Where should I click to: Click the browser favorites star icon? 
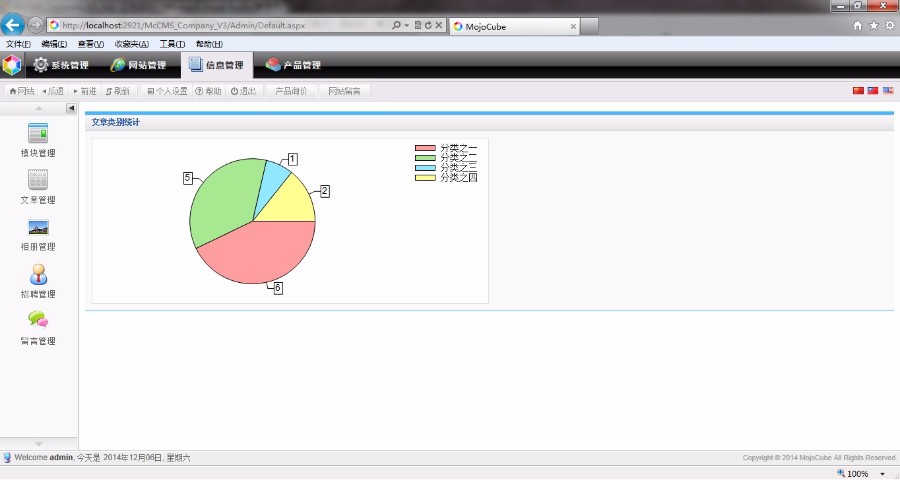pyautogui.click(x=874, y=25)
